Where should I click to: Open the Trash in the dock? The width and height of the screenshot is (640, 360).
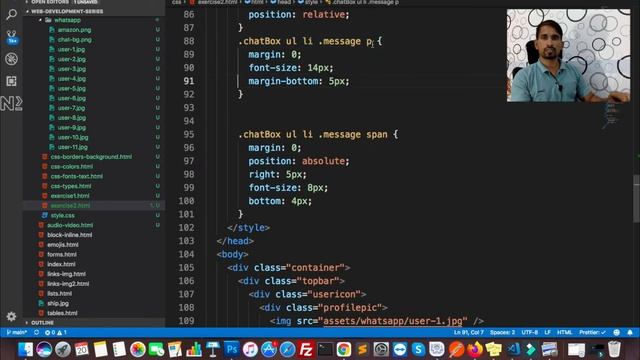tap(614, 349)
